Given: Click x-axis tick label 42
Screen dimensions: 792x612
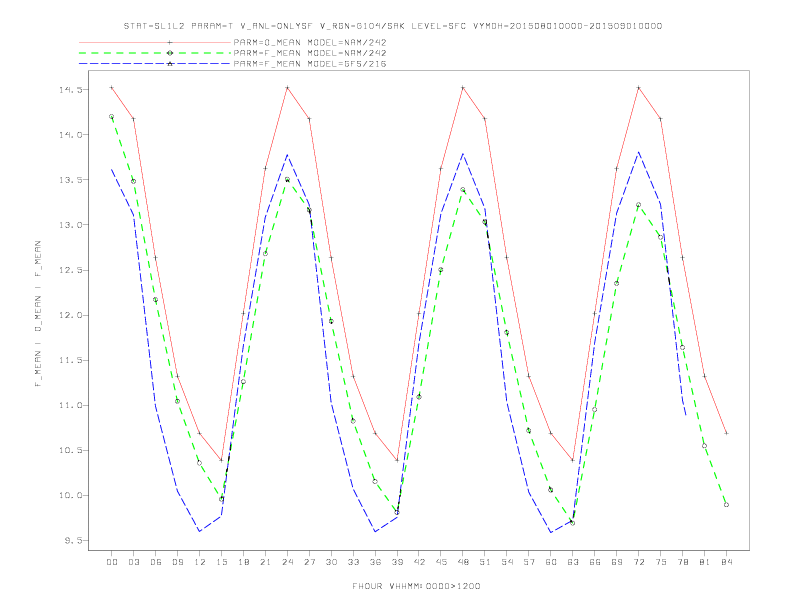Looking at the screenshot, I should coord(419,562).
